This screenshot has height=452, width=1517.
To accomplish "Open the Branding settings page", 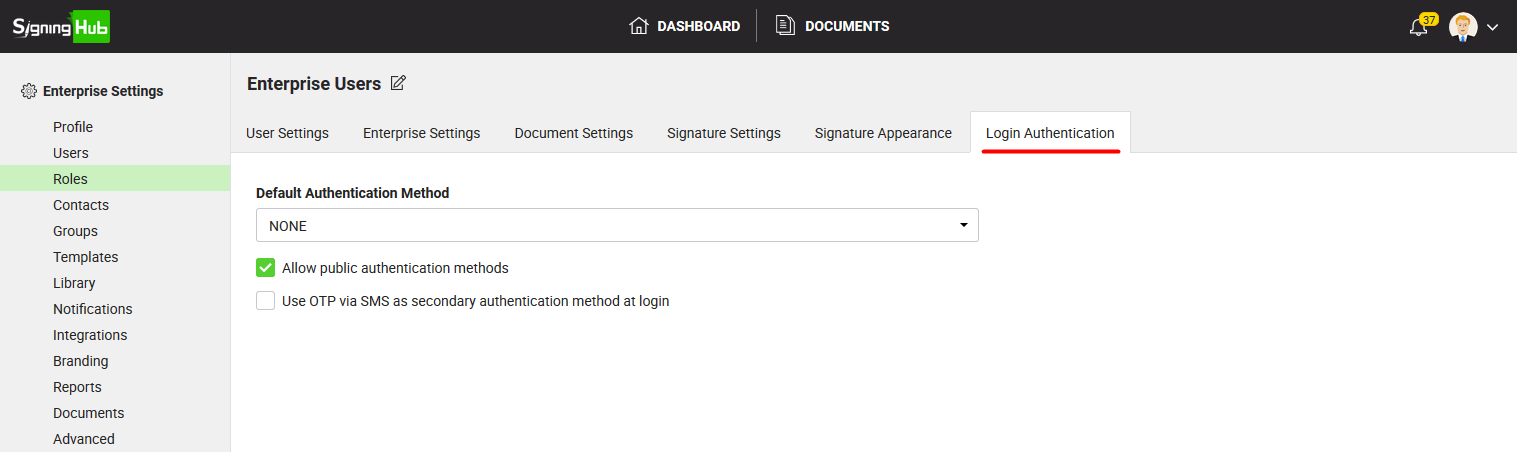I will click(x=81, y=361).
